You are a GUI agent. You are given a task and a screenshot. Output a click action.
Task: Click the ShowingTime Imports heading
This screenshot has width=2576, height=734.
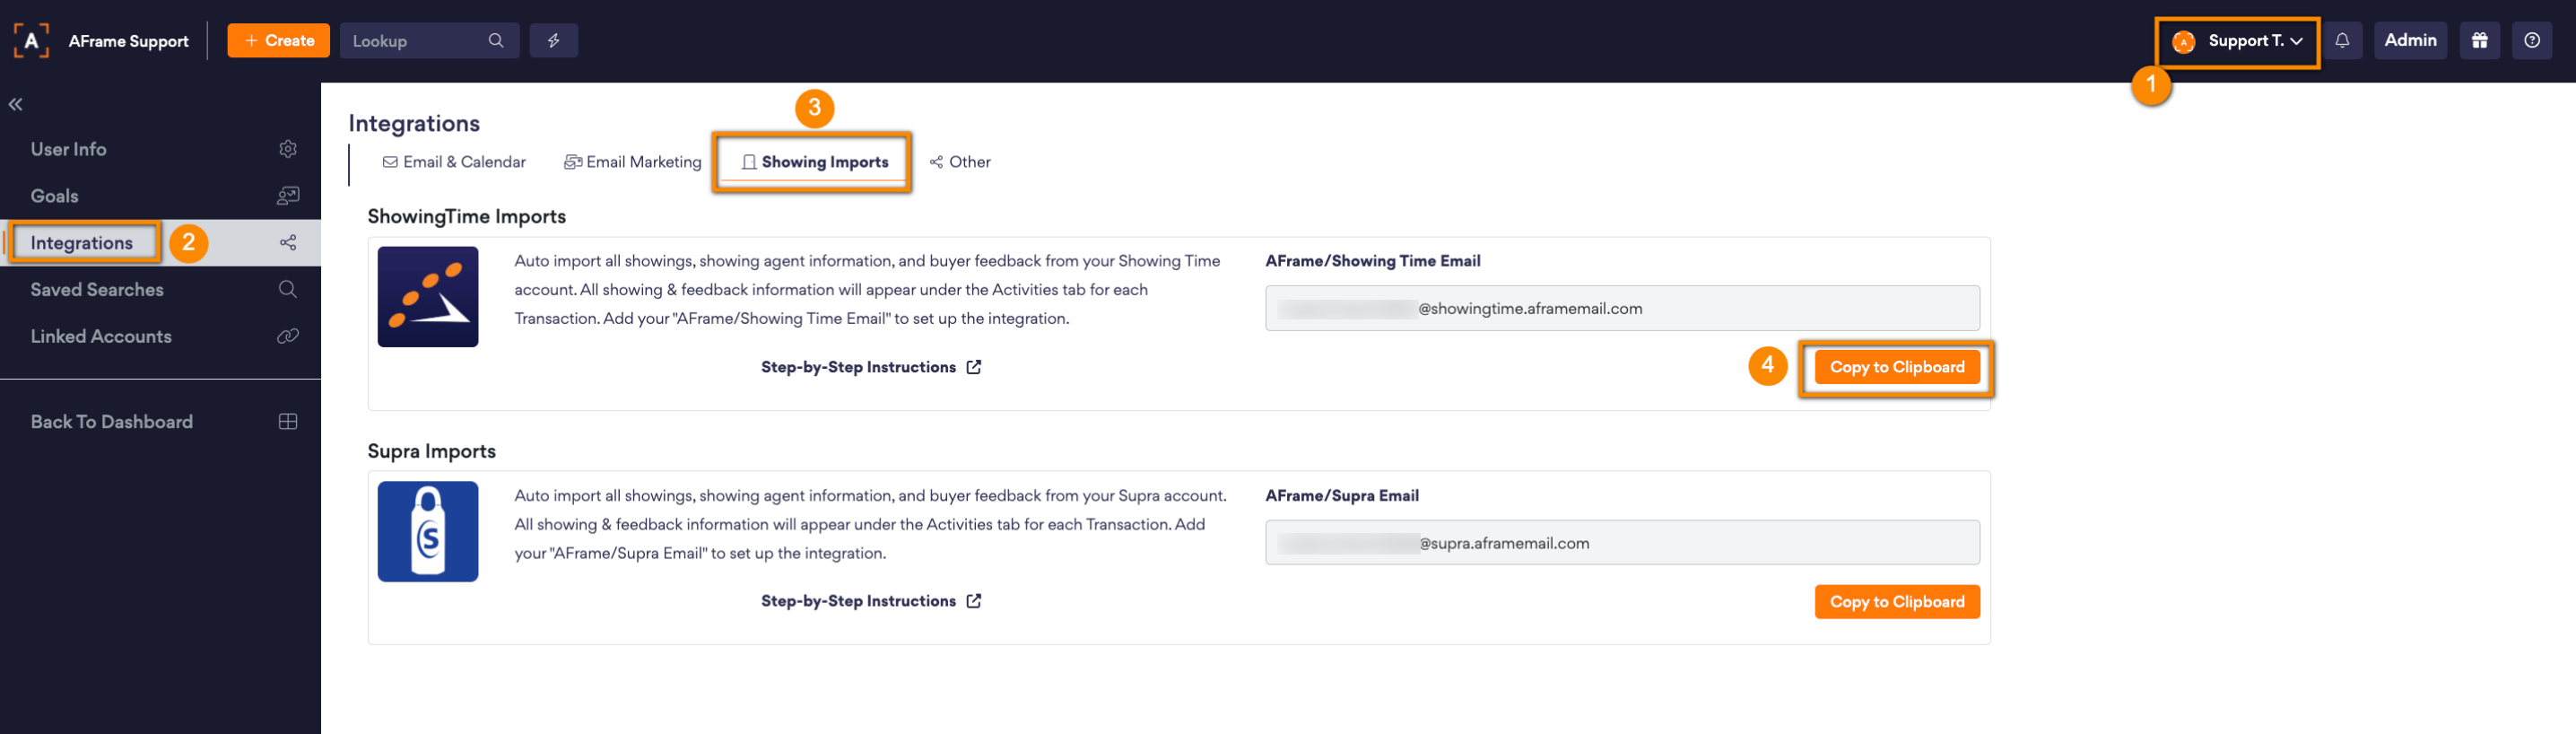pos(467,216)
